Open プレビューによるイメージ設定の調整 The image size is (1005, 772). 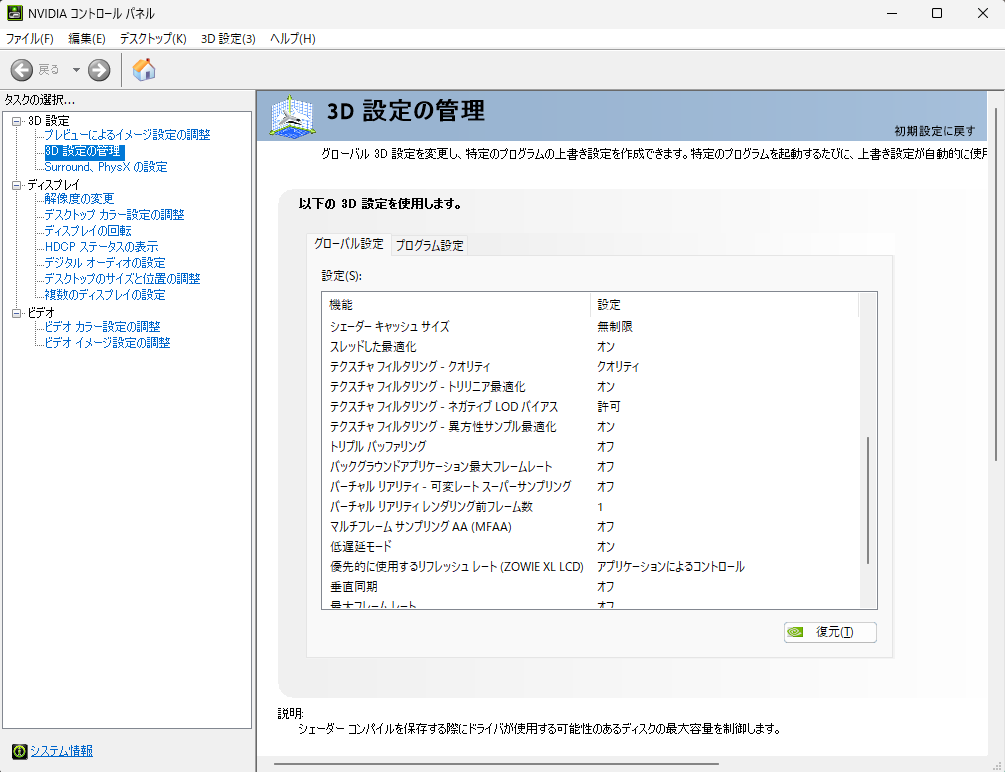[127, 135]
